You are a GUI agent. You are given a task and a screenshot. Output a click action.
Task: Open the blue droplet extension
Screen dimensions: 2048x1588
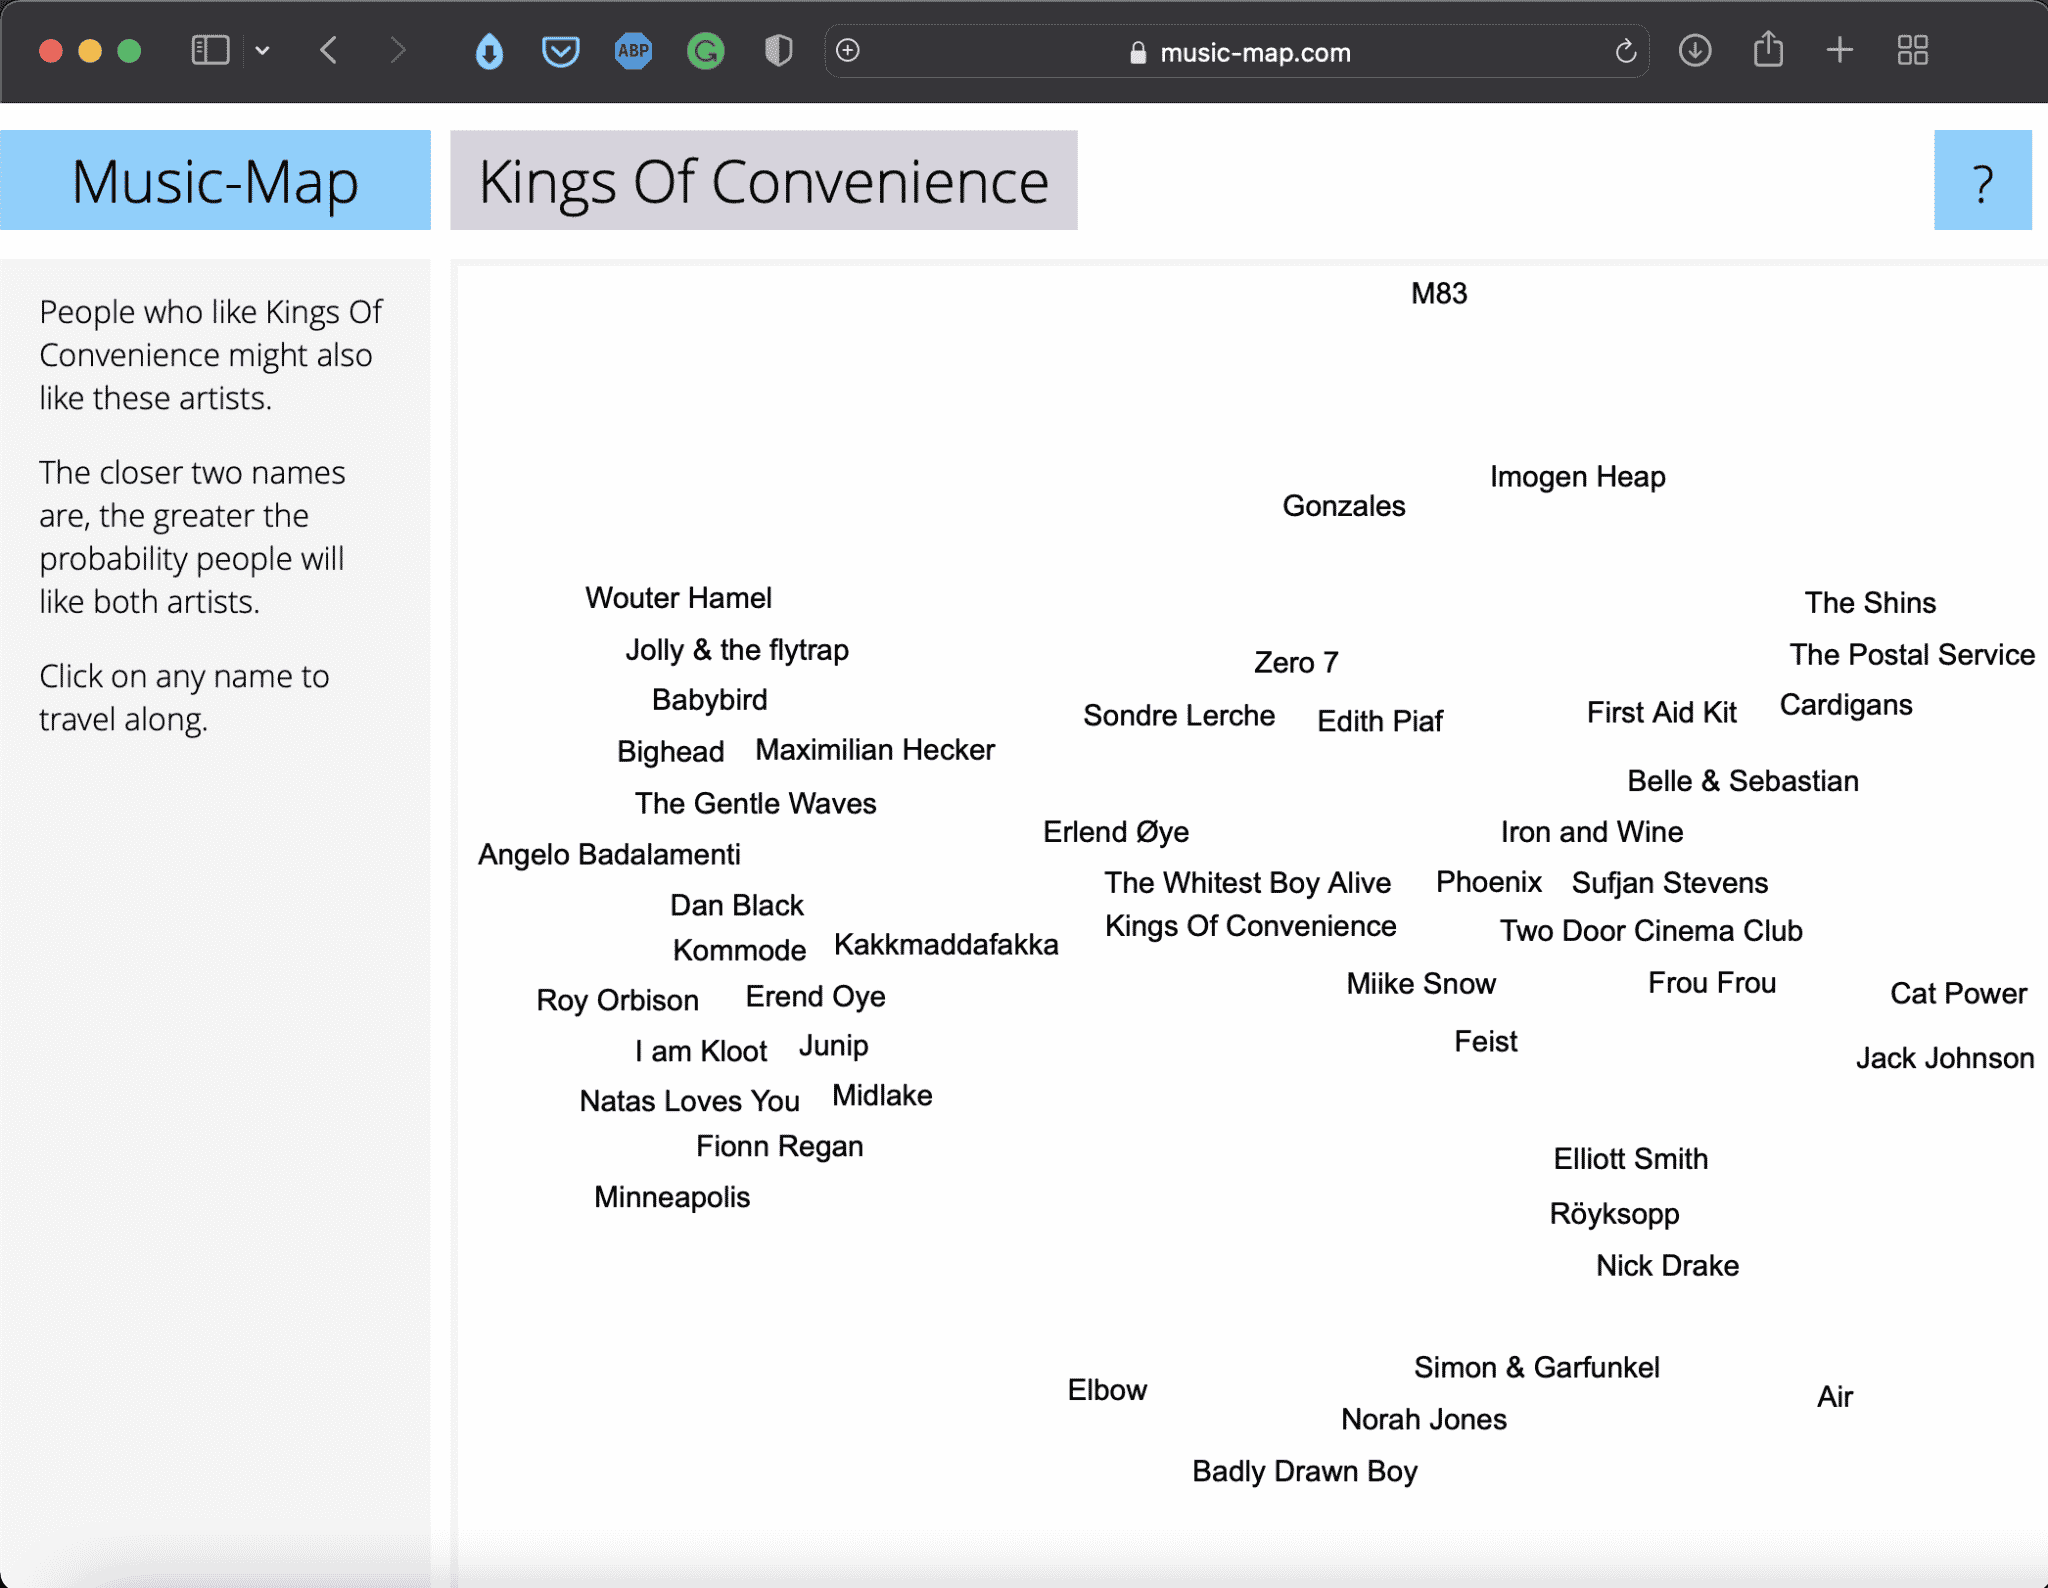489,50
